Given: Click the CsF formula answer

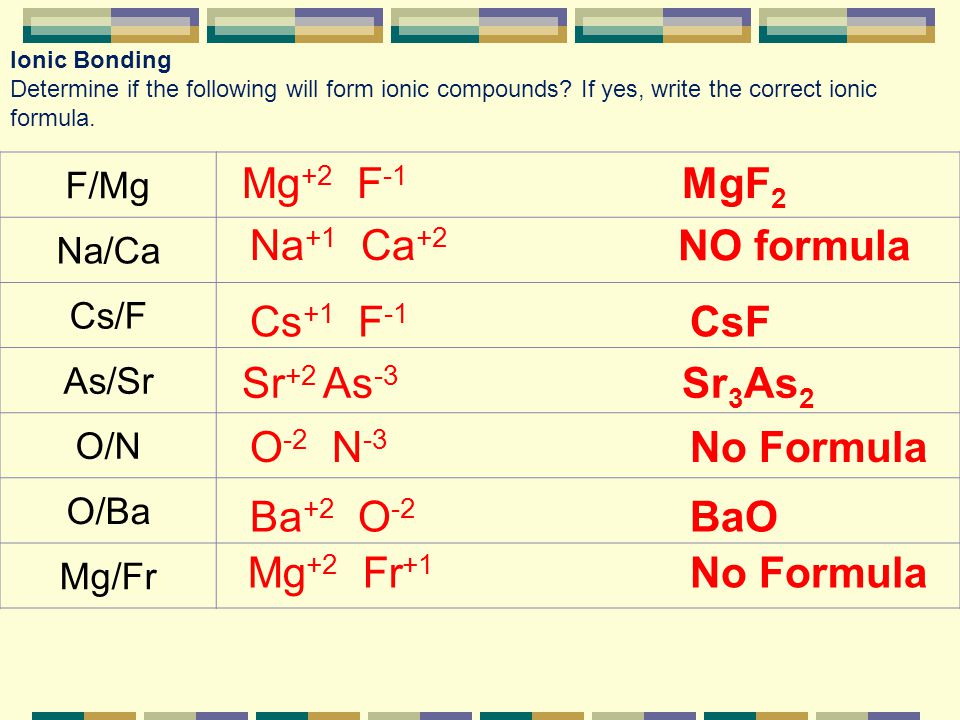Looking at the screenshot, I should [730, 321].
